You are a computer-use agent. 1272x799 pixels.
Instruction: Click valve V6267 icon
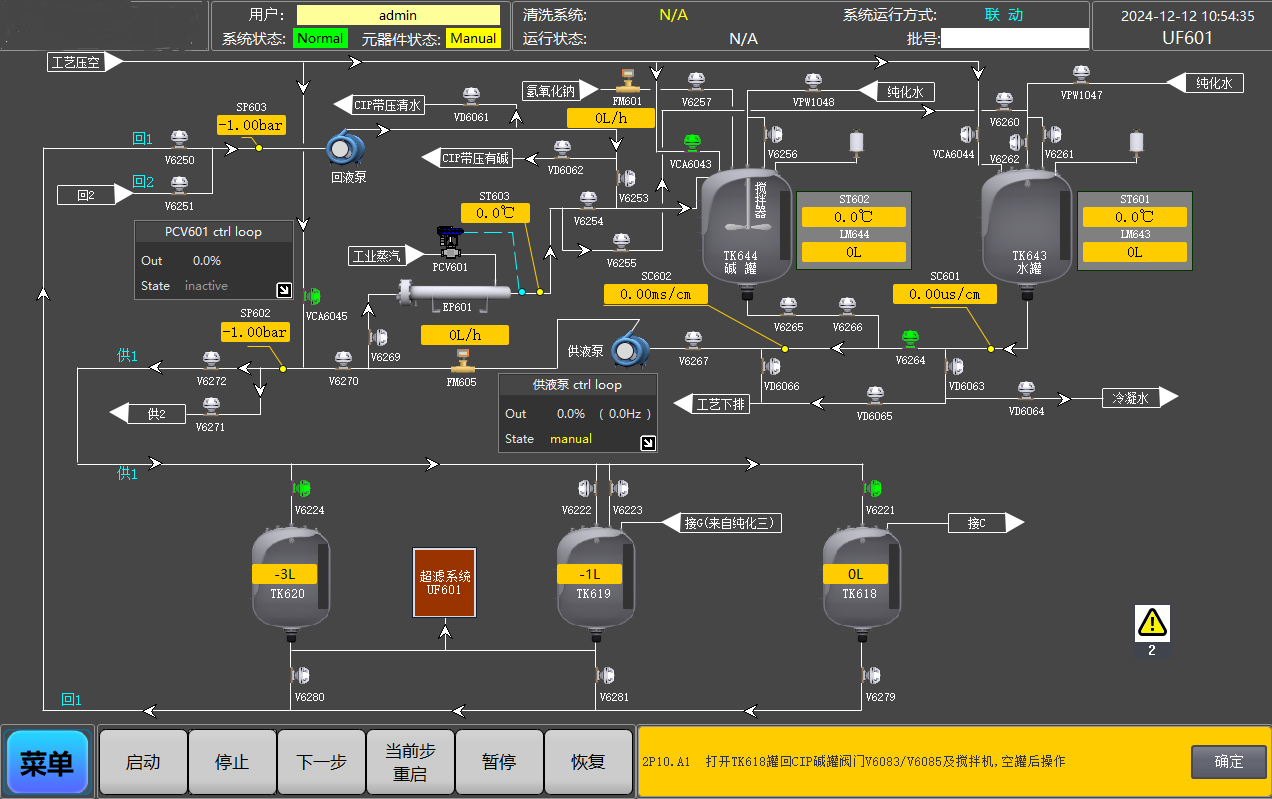pyautogui.click(x=693, y=341)
